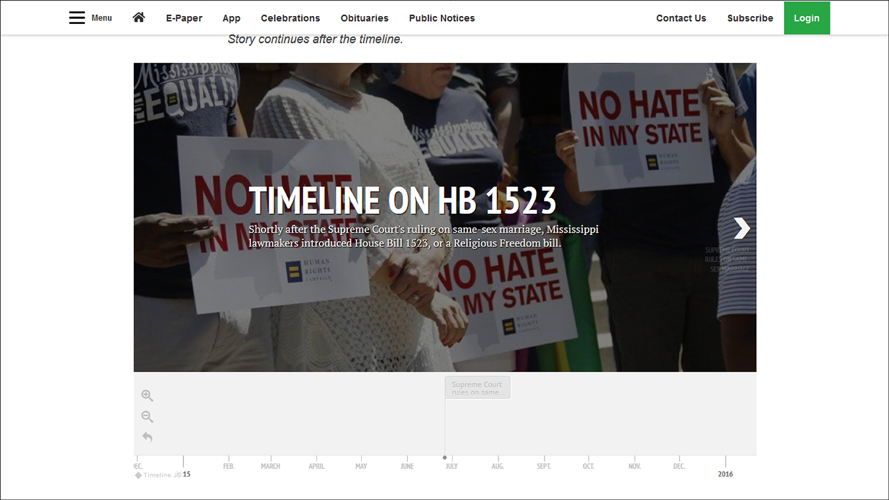Open the Celebrations section
This screenshot has width=889, height=500.
click(290, 18)
